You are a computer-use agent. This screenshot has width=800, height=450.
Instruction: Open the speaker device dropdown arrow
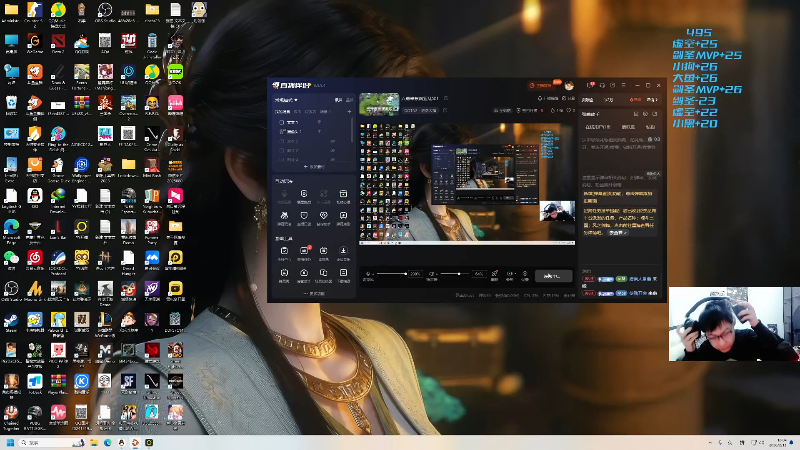(436, 274)
